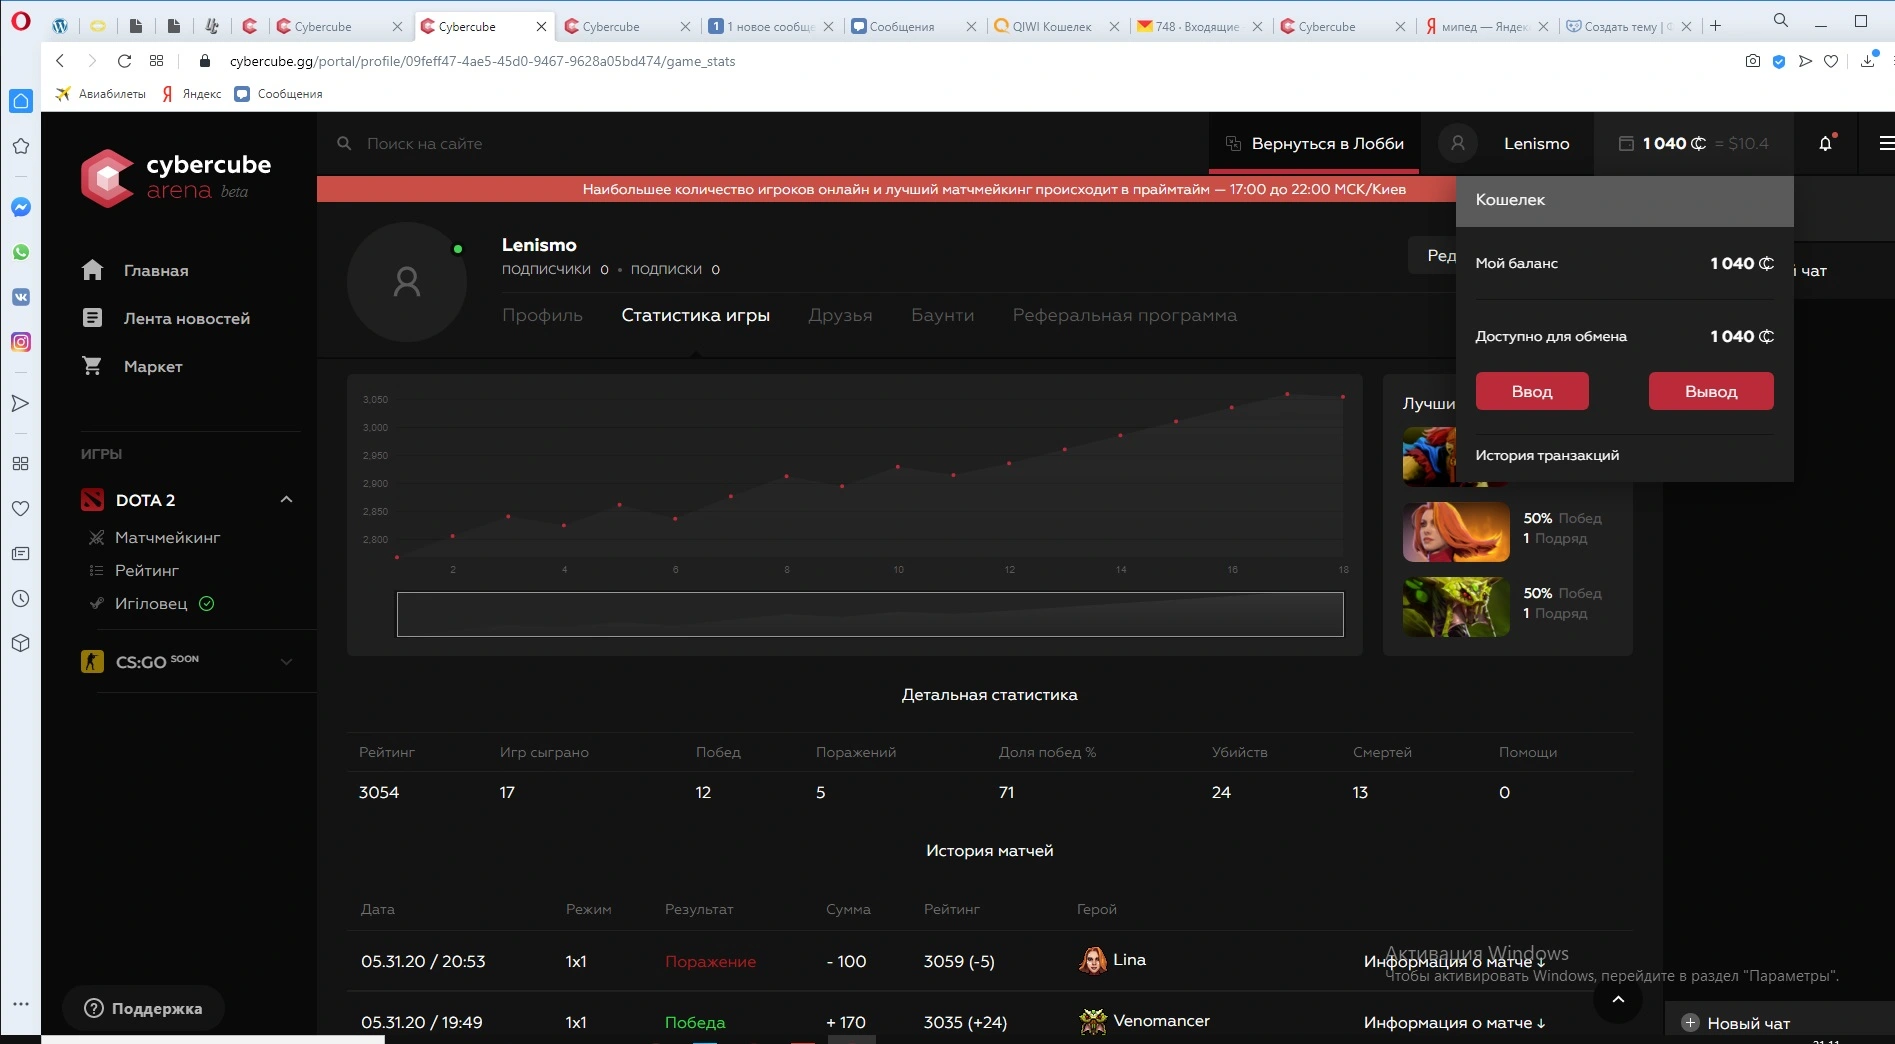Image resolution: width=1895 pixels, height=1044 pixels.
Task: Click the rating value 3054
Action: [379, 792]
